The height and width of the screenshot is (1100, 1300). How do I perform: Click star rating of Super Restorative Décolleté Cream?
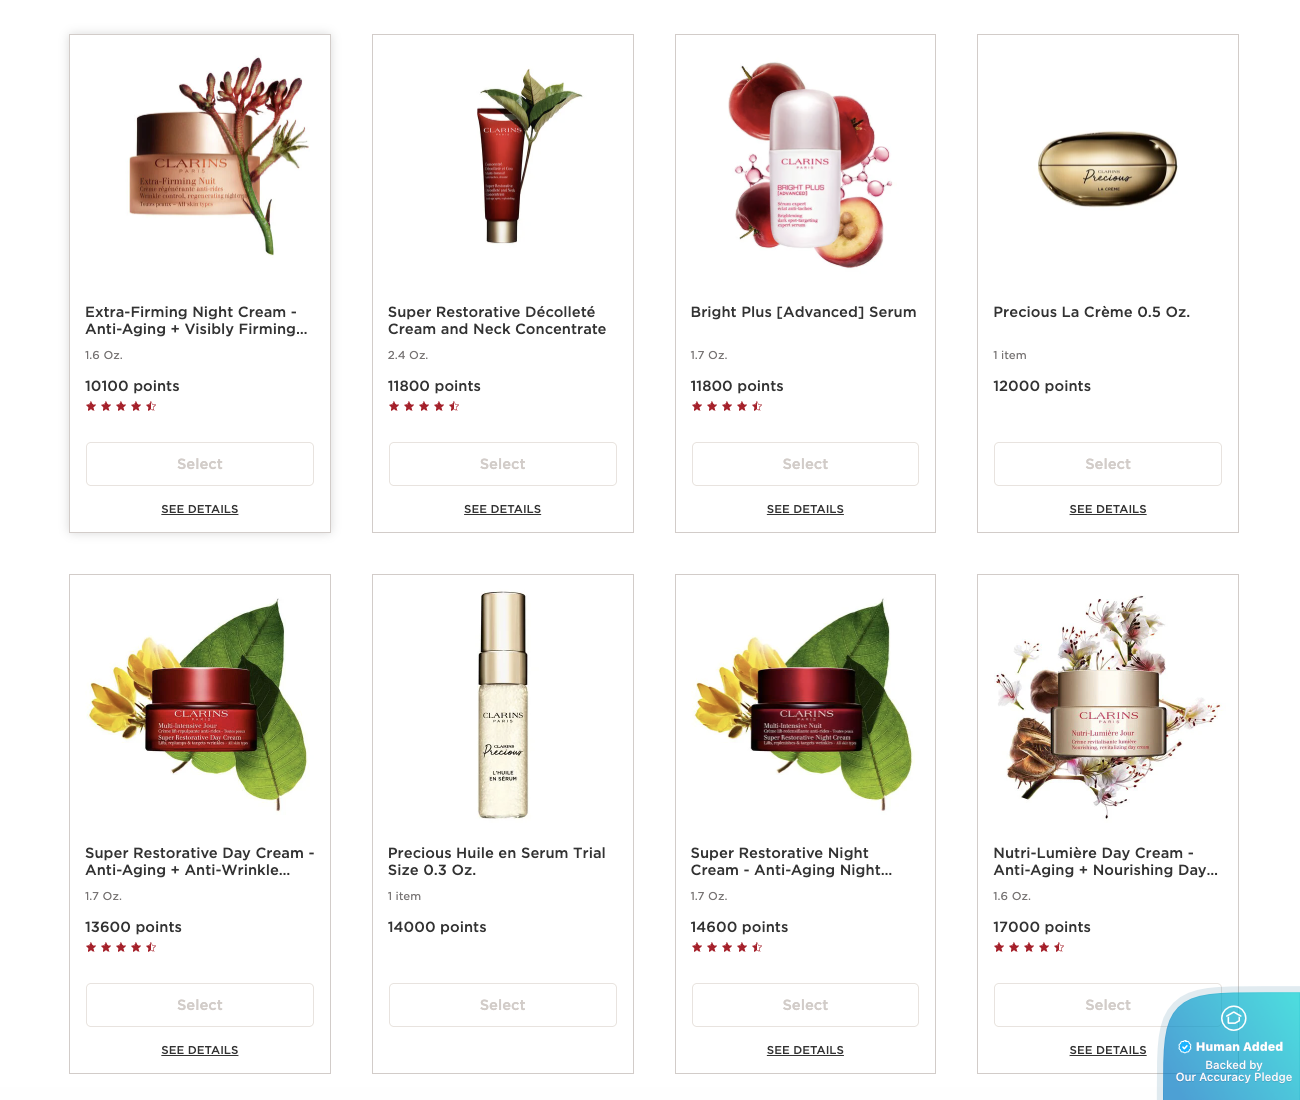pos(424,406)
